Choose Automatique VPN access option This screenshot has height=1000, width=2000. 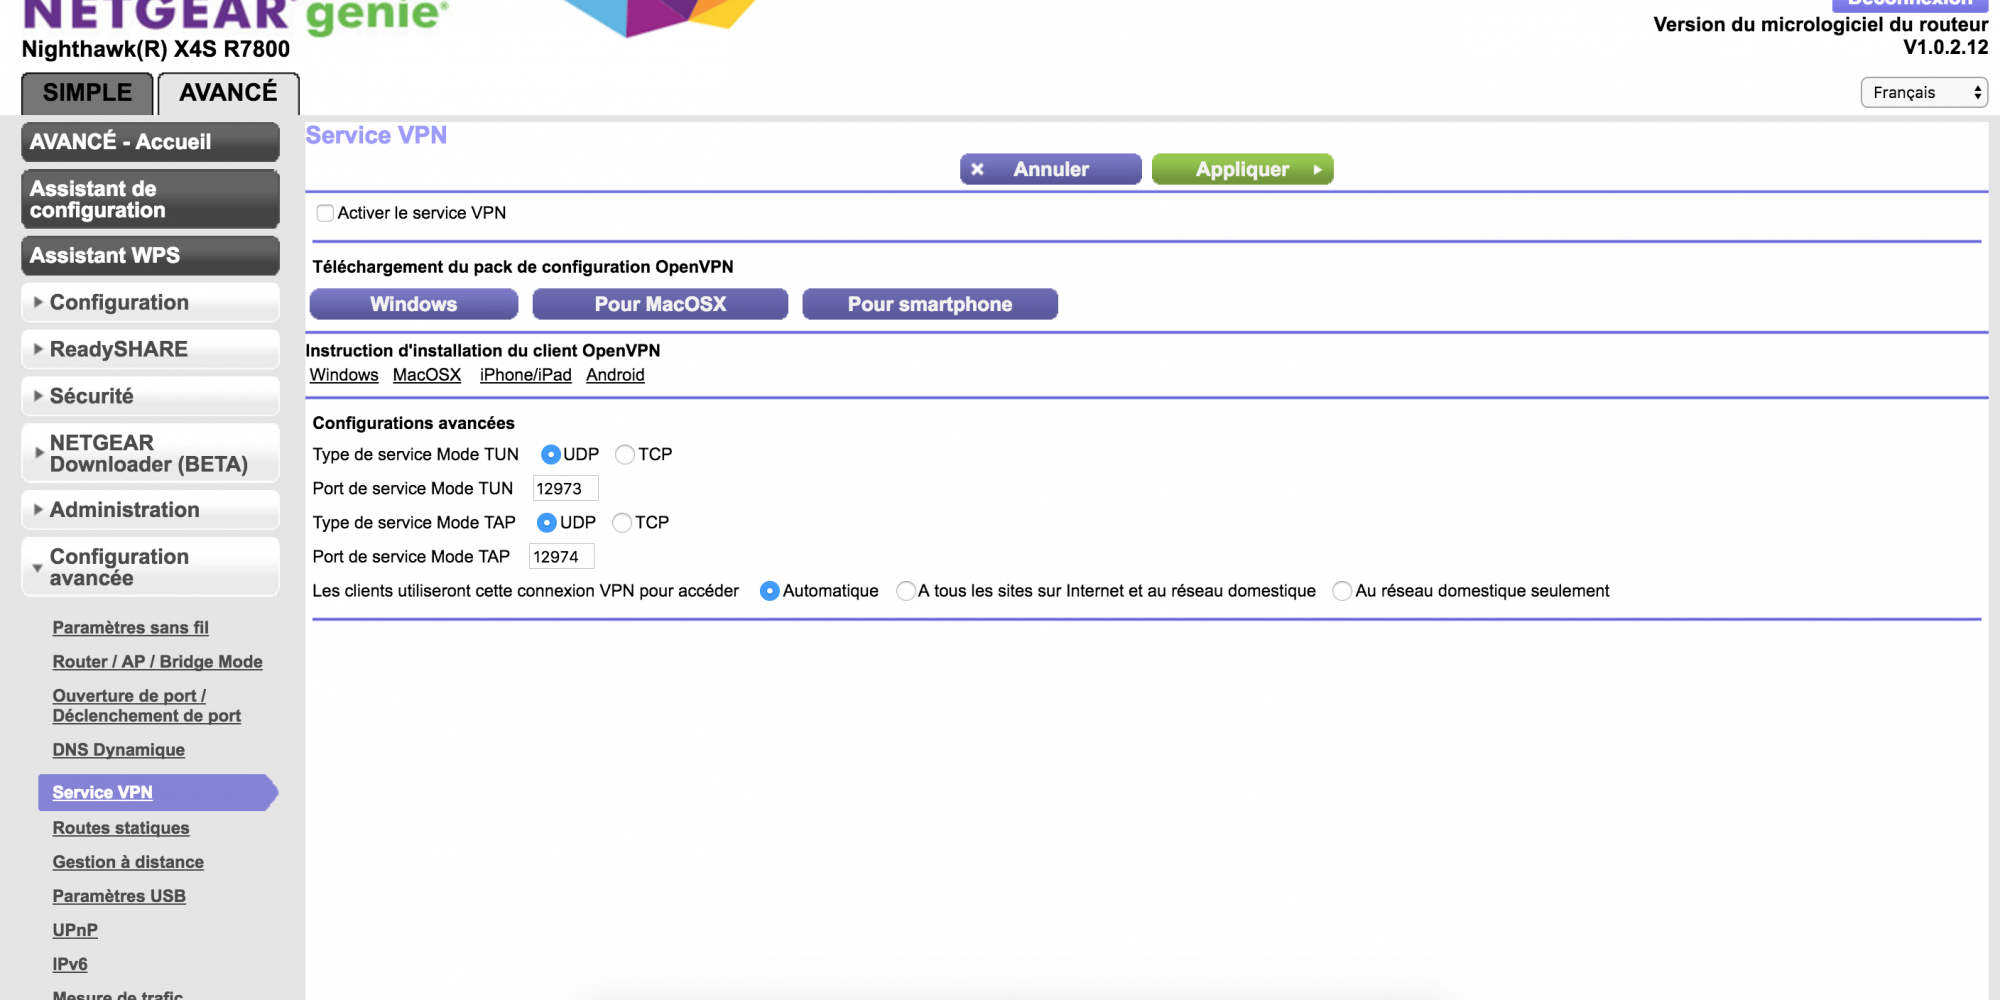pos(770,591)
